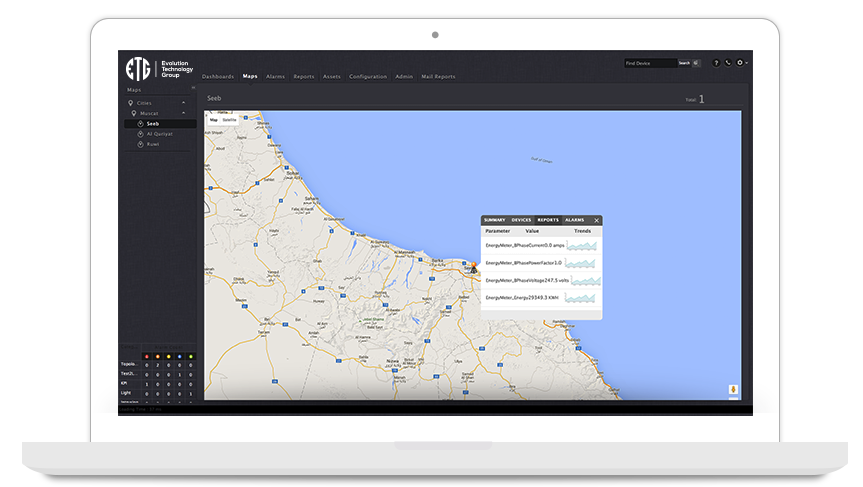
Task: Open the Alarms menu in navigation
Action: (x=275, y=76)
